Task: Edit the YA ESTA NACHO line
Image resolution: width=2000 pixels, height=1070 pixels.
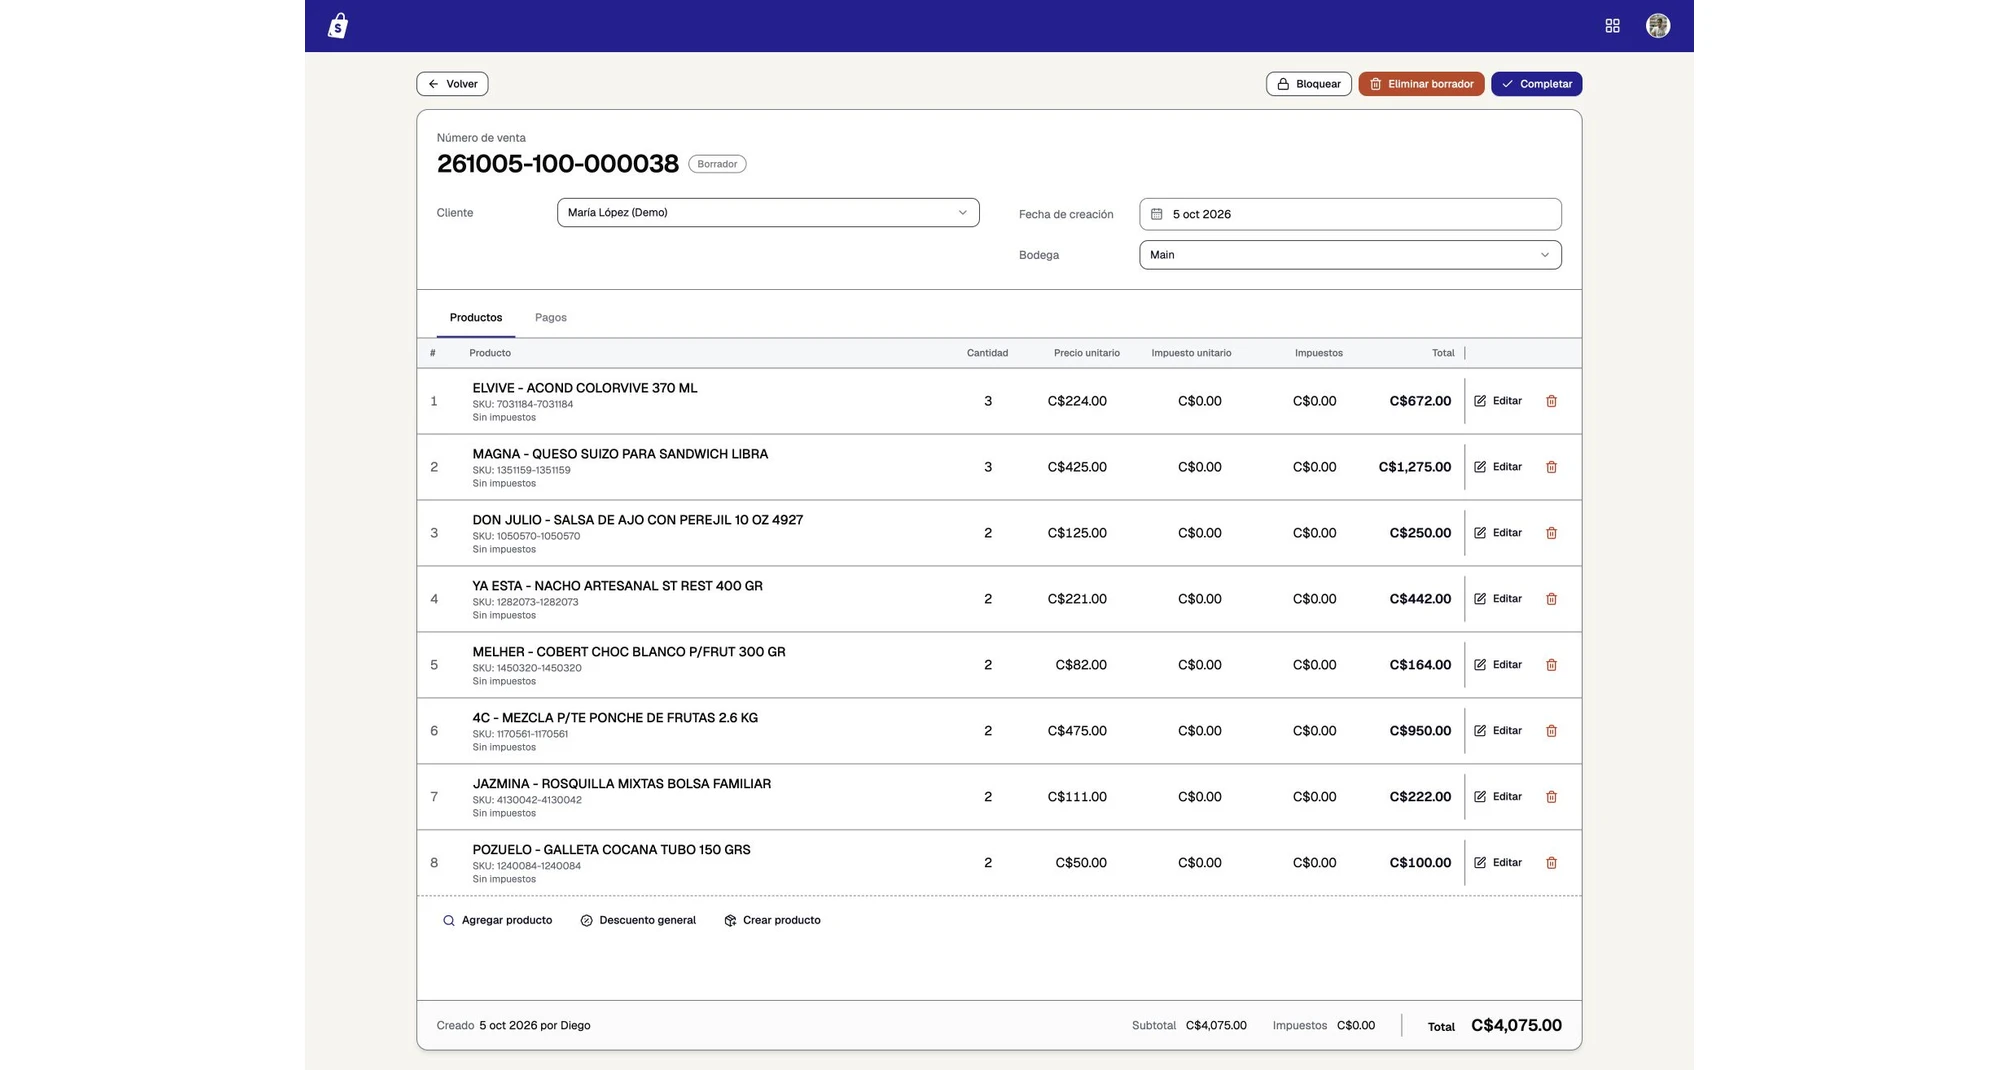Action: click(x=1498, y=599)
